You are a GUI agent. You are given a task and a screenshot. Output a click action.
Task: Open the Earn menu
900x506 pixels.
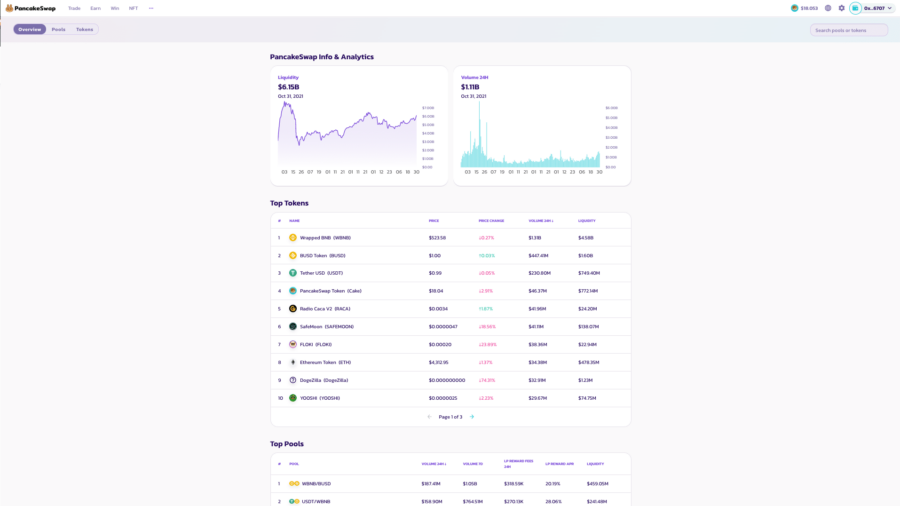95,8
